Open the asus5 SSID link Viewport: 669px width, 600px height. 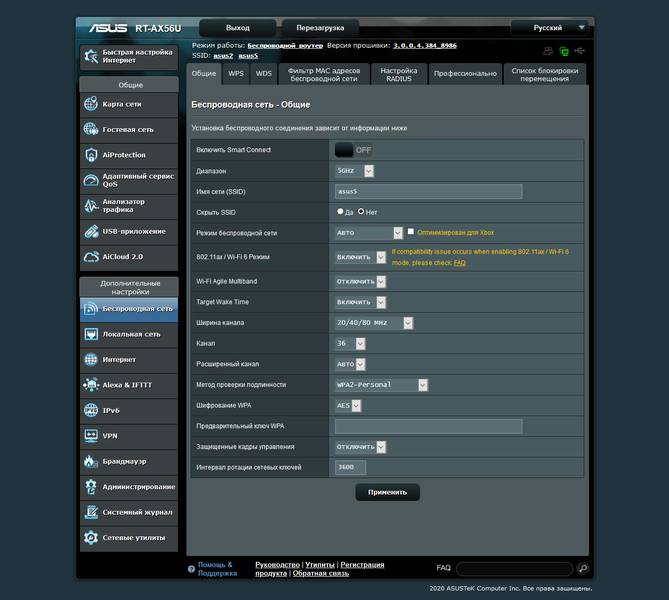[248, 56]
